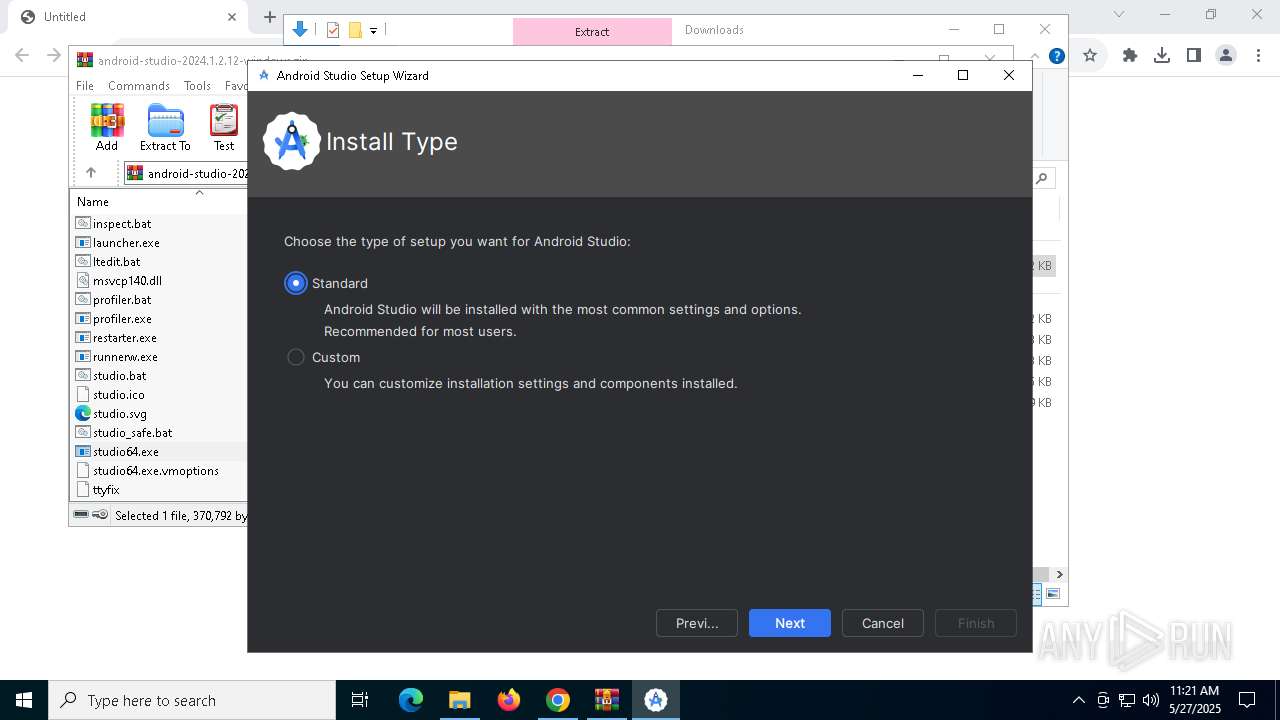Show hidden system tray icons
The width and height of the screenshot is (1280, 720).
[1078, 700]
